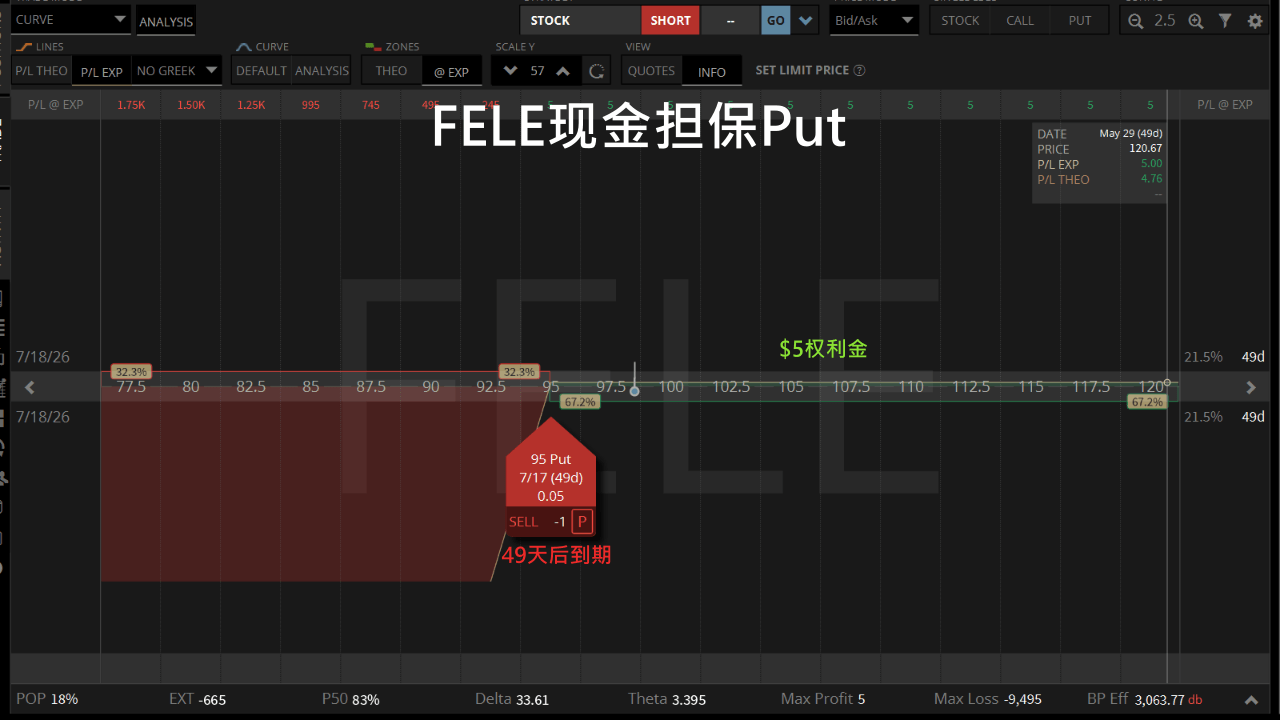Click strike 80 on the axis
1280x720 pixels.
pyautogui.click(x=191, y=387)
